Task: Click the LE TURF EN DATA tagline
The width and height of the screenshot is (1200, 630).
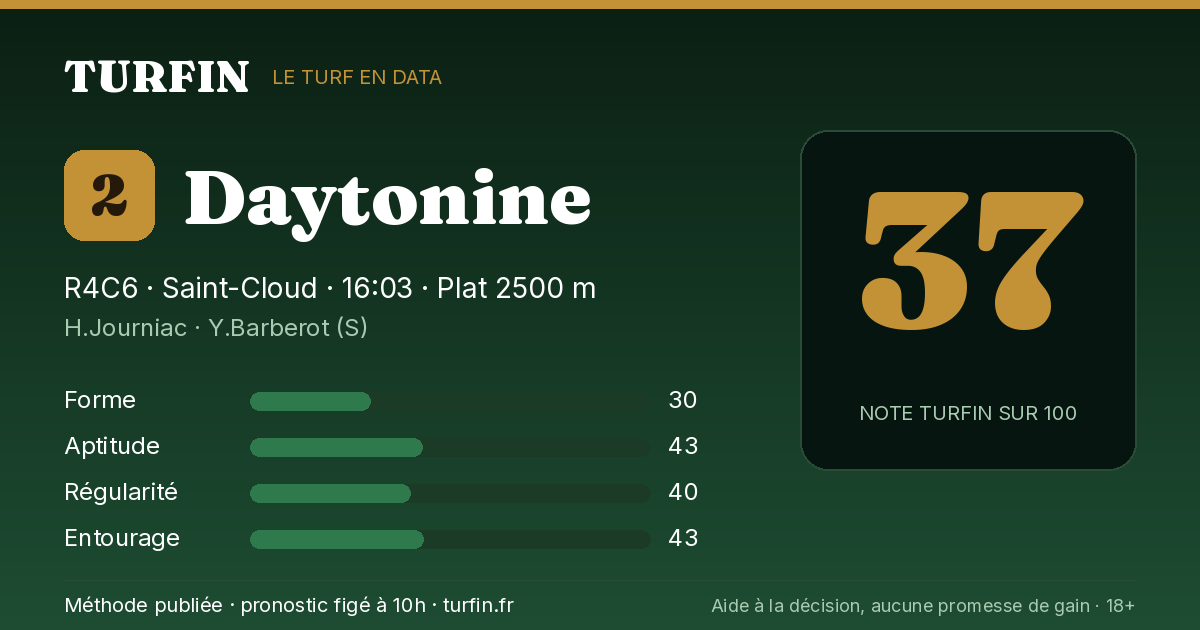Action: point(357,77)
